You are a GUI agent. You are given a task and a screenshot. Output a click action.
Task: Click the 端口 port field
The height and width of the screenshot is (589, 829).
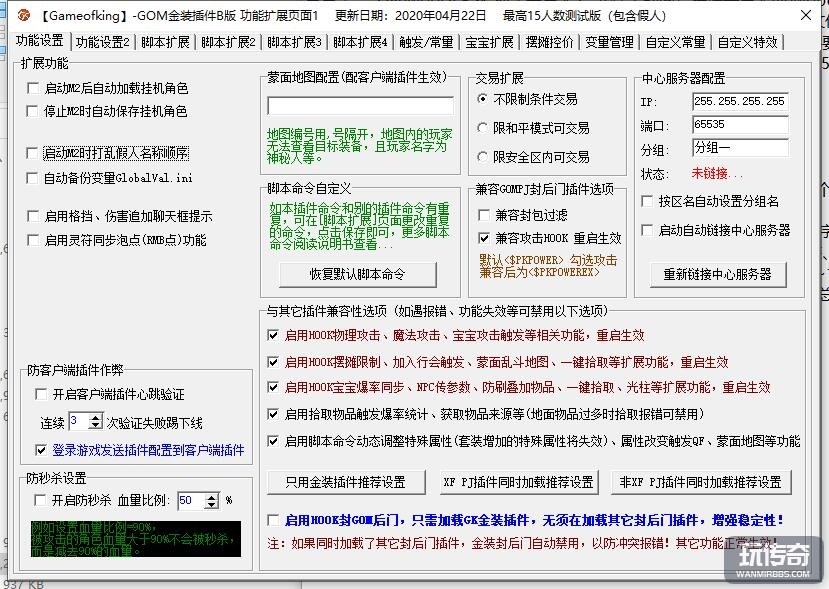click(740, 125)
